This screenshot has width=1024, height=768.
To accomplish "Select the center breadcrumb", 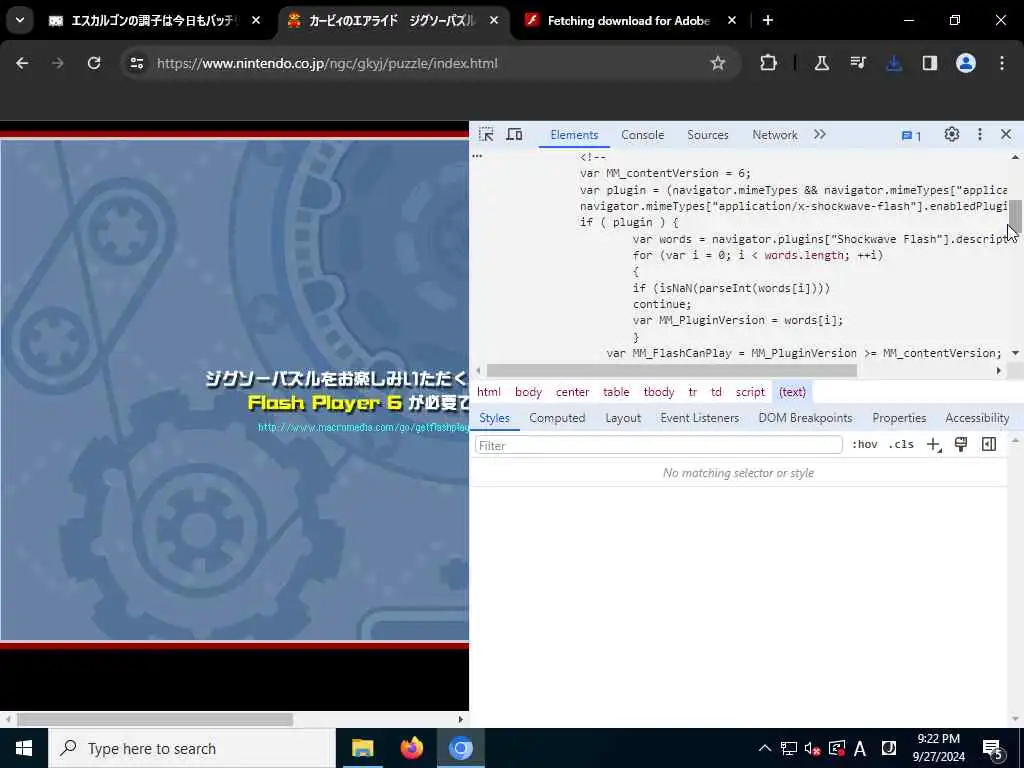I will [573, 392].
